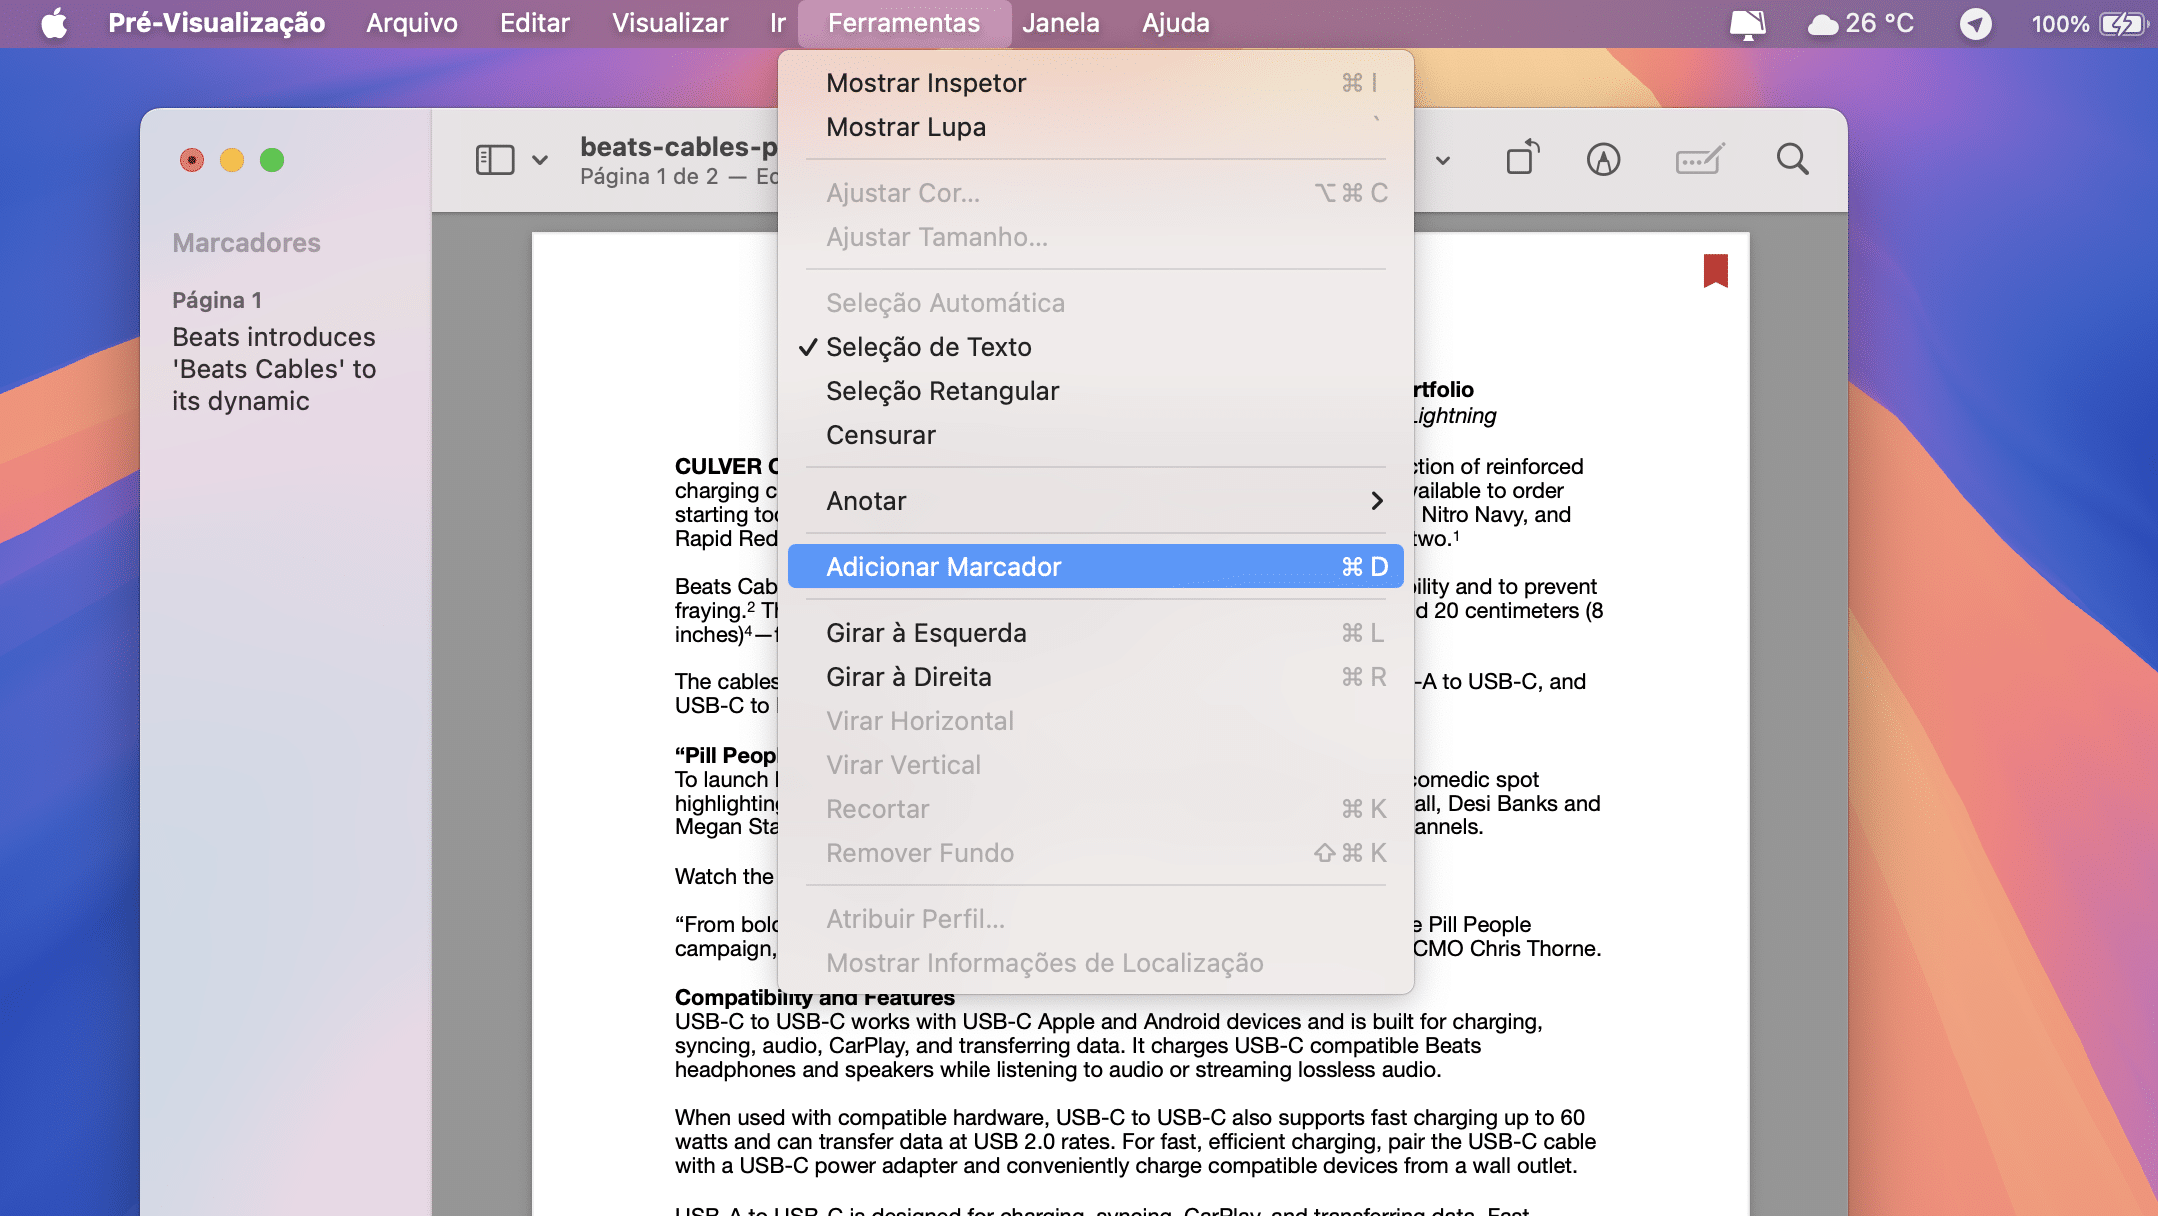
Task: Click the red bookmark flag on page
Action: (1716, 271)
